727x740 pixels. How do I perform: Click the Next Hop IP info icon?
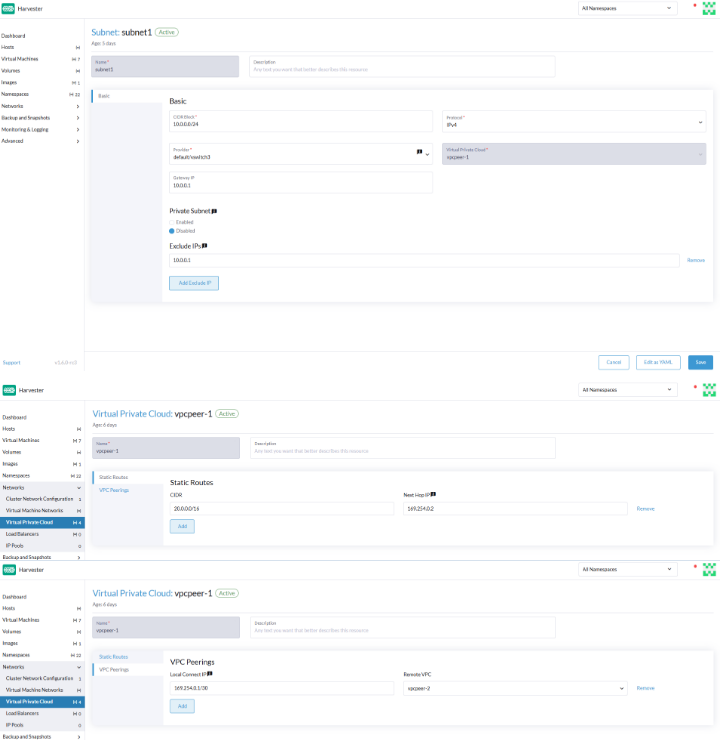pyautogui.click(x=433, y=494)
